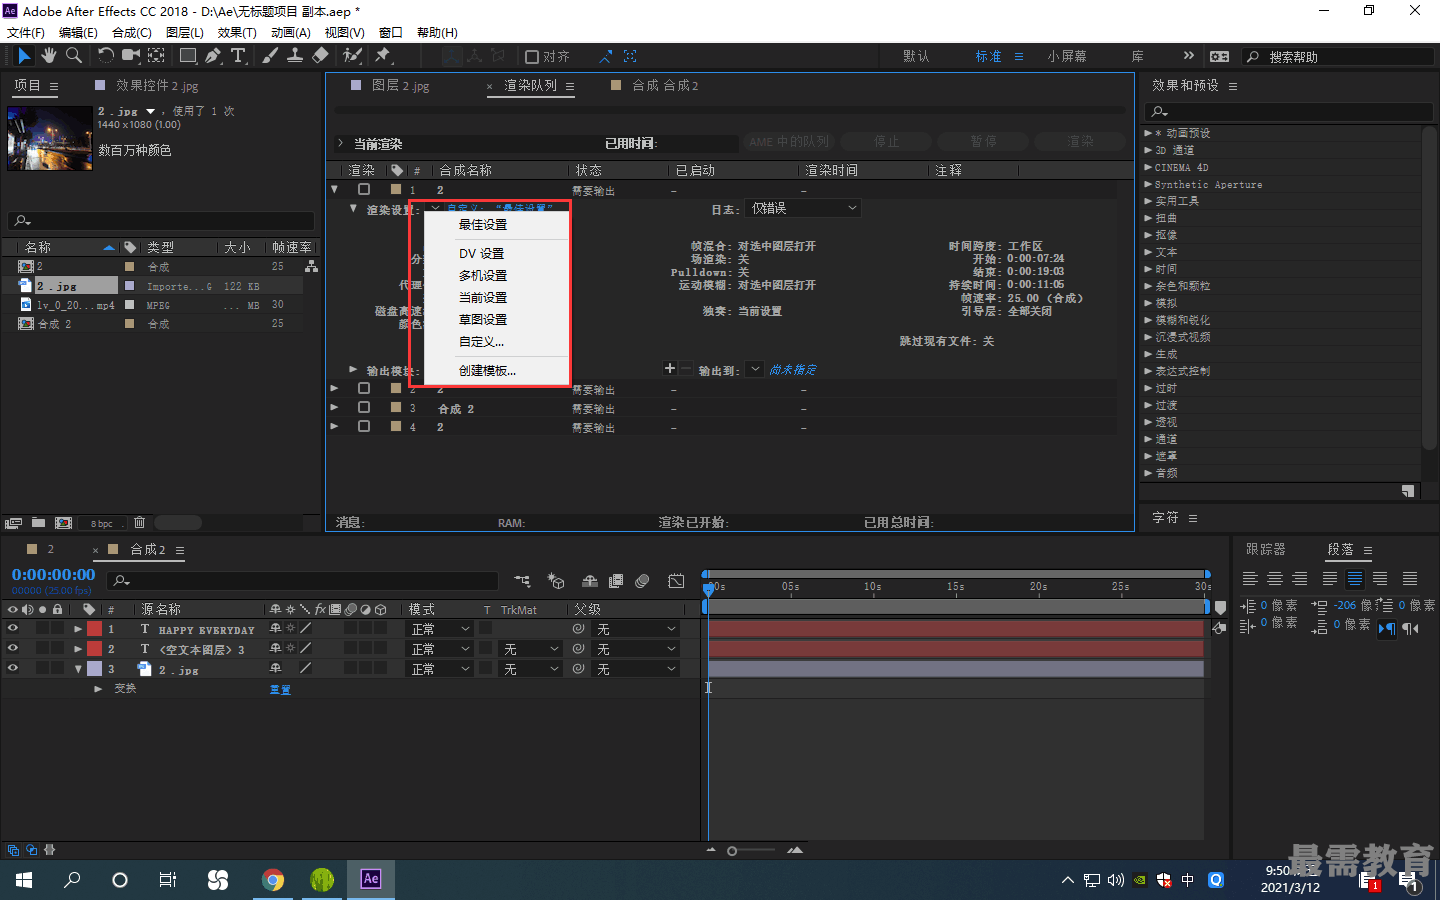Screen dimensions: 1440x900
Task: Select the Roto Brush tool
Action: click(x=352, y=56)
